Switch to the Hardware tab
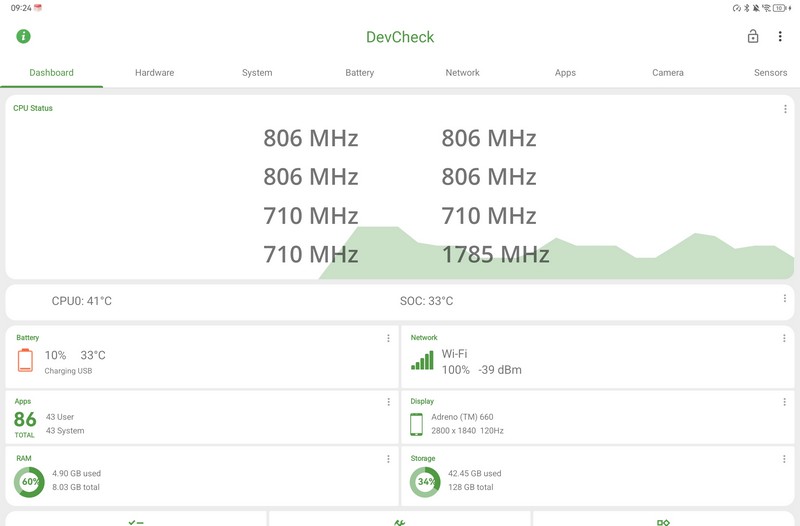 pyautogui.click(x=154, y=73)
